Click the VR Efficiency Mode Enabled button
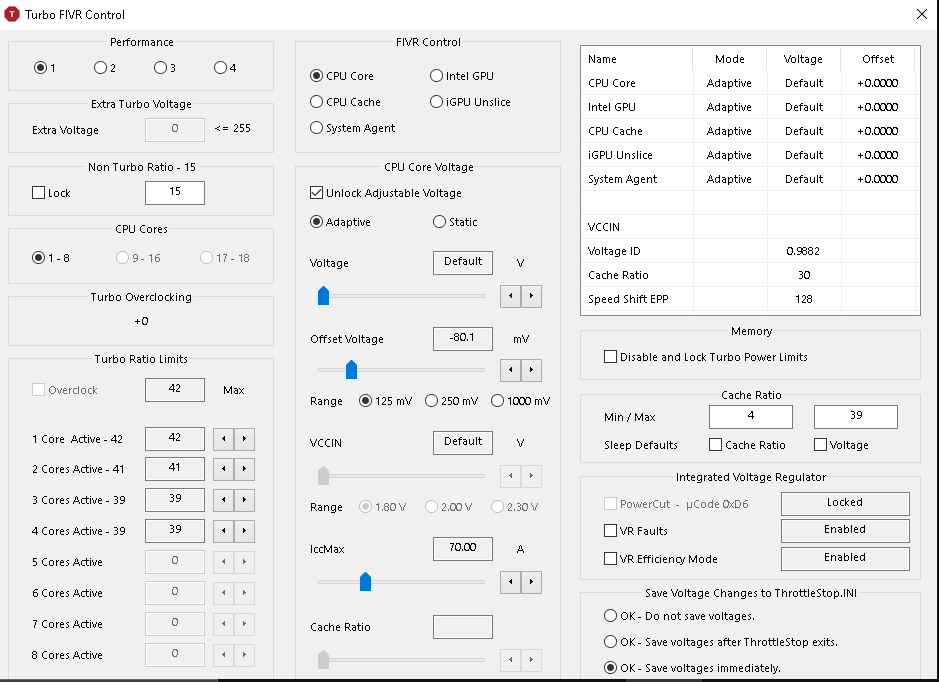This screenshot has width=939, height=682. [844, 558]
